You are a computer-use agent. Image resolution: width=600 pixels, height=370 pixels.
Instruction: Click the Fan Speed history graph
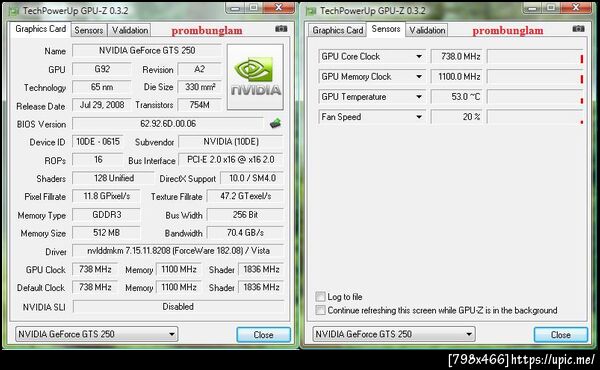point(535,117)
